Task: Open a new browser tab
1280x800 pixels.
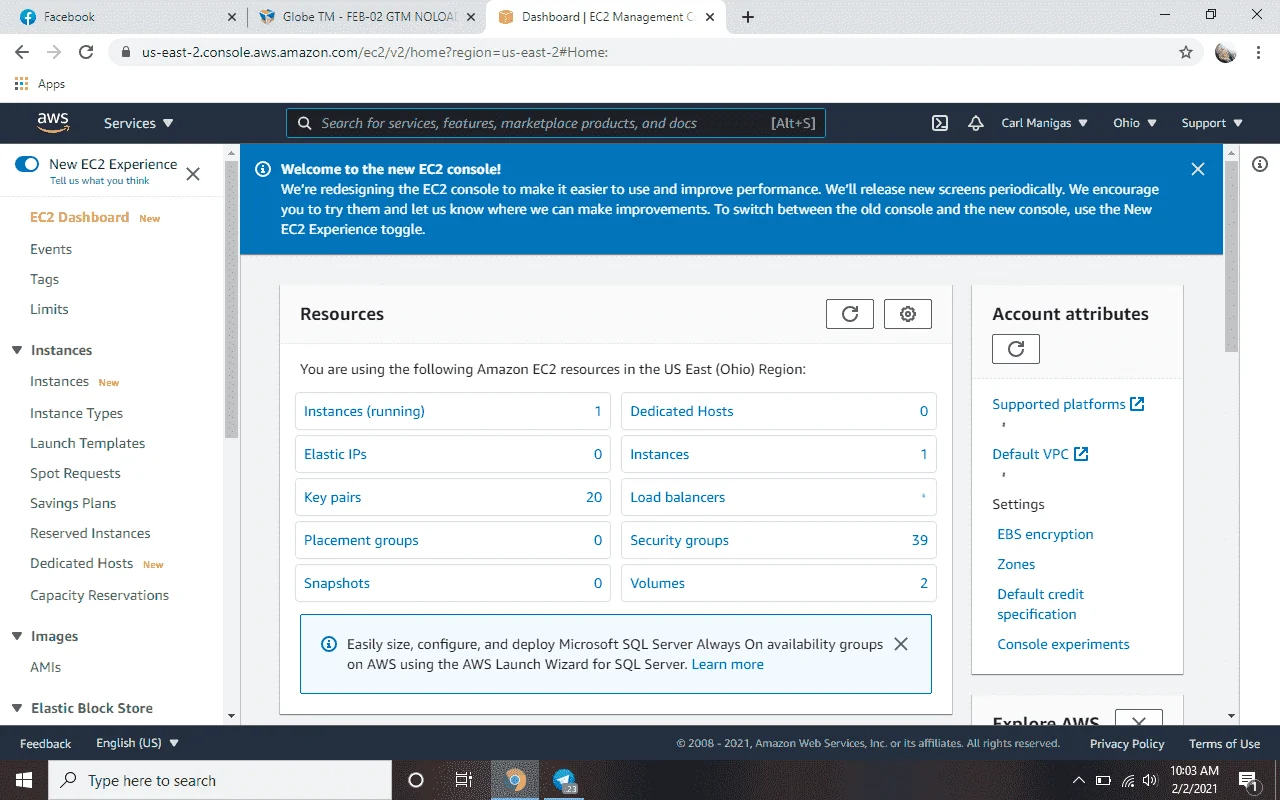Action: [x=748, y=17]
